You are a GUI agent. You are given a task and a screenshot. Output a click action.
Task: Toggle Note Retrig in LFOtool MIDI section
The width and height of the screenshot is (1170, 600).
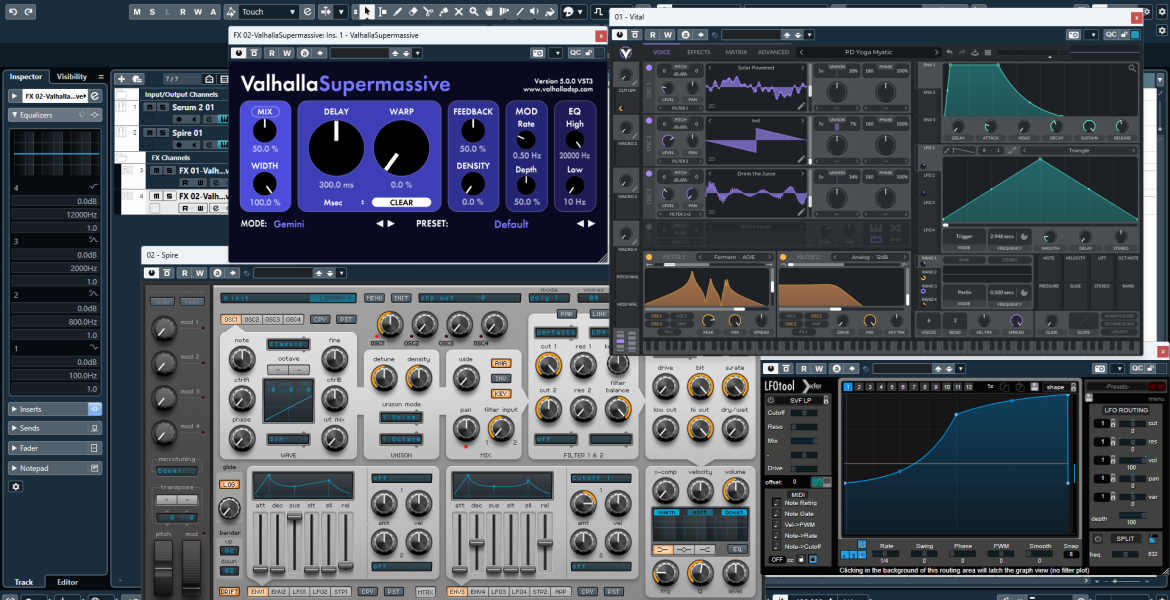point(777,503)
